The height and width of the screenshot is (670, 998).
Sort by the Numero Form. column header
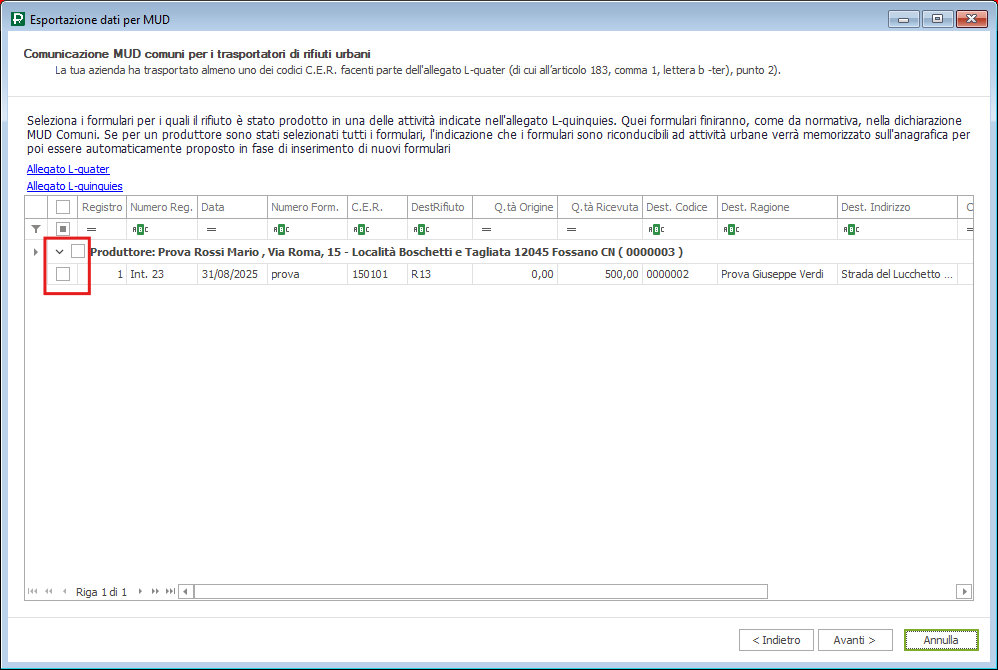pos(306,207)
